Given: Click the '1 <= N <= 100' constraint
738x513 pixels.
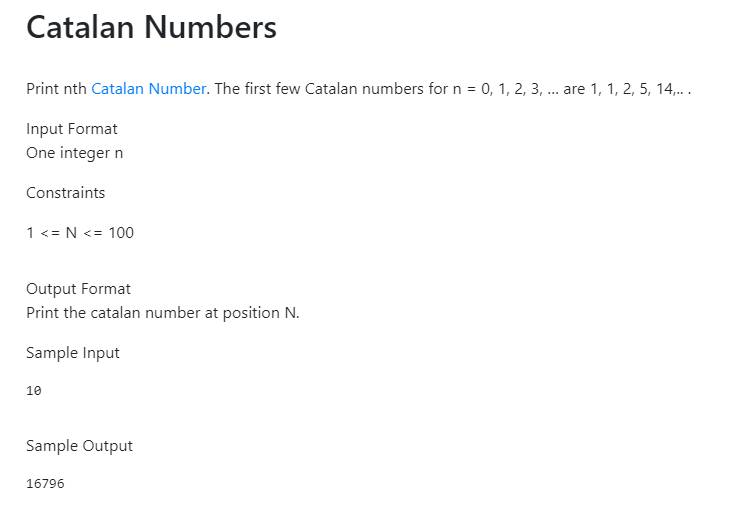Looking at the screenshot, I should tap(80, 233).
